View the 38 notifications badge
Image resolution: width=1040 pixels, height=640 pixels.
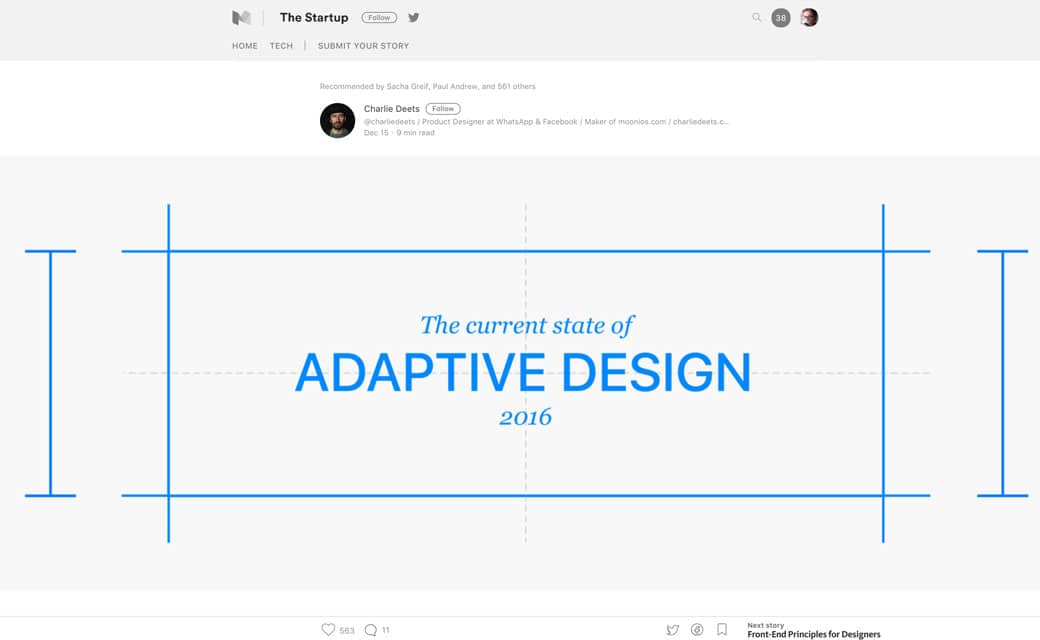(781, 18)
